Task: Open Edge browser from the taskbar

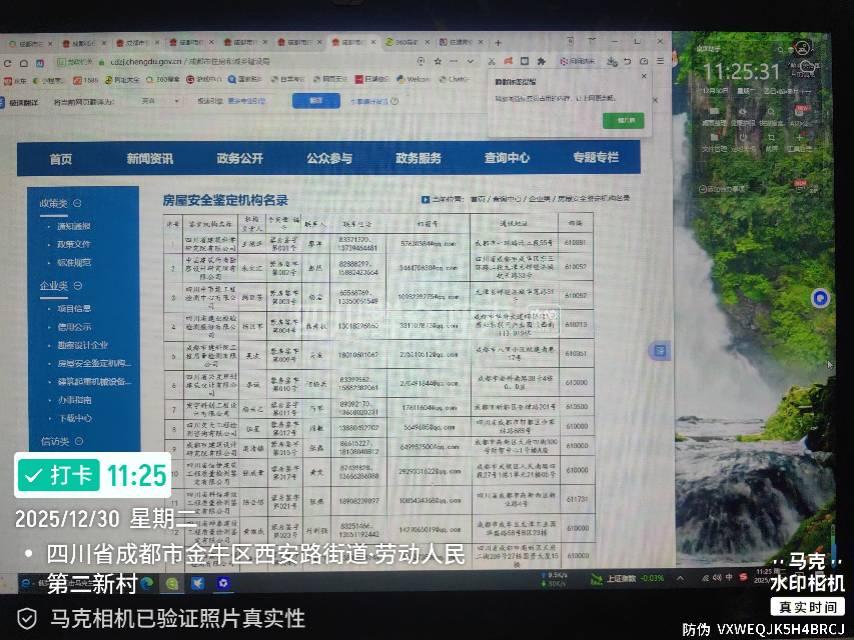Action: pyautogui.click(x=147, y=582)
